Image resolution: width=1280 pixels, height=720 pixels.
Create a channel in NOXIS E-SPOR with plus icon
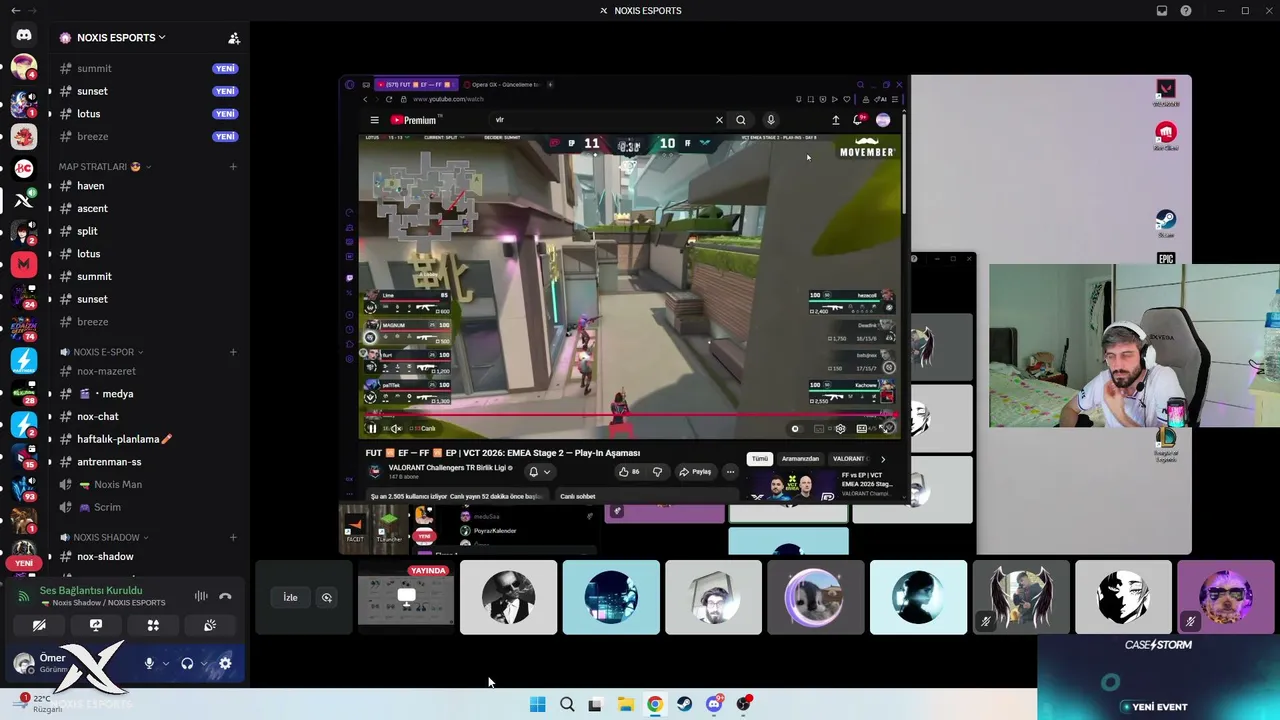click(233, 352)
